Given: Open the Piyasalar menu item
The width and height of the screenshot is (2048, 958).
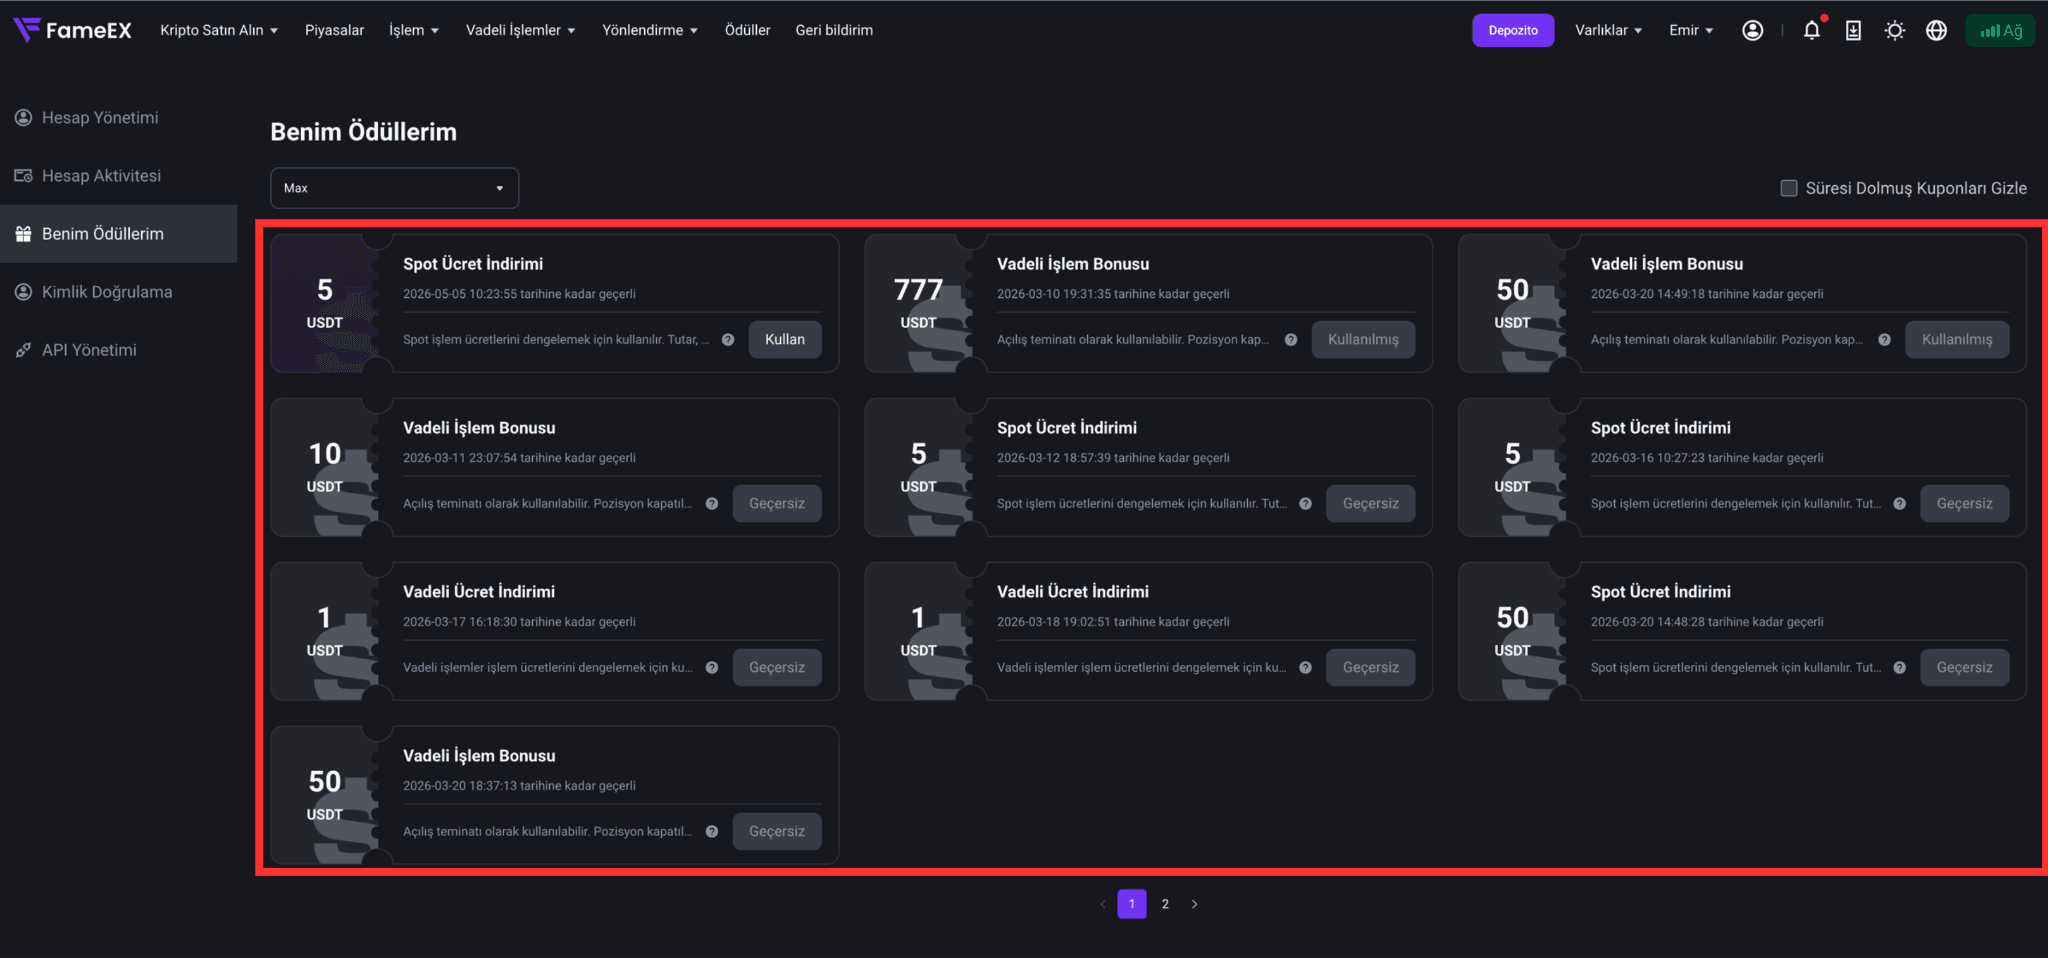Looking at the screenshot, I should 334,30.
